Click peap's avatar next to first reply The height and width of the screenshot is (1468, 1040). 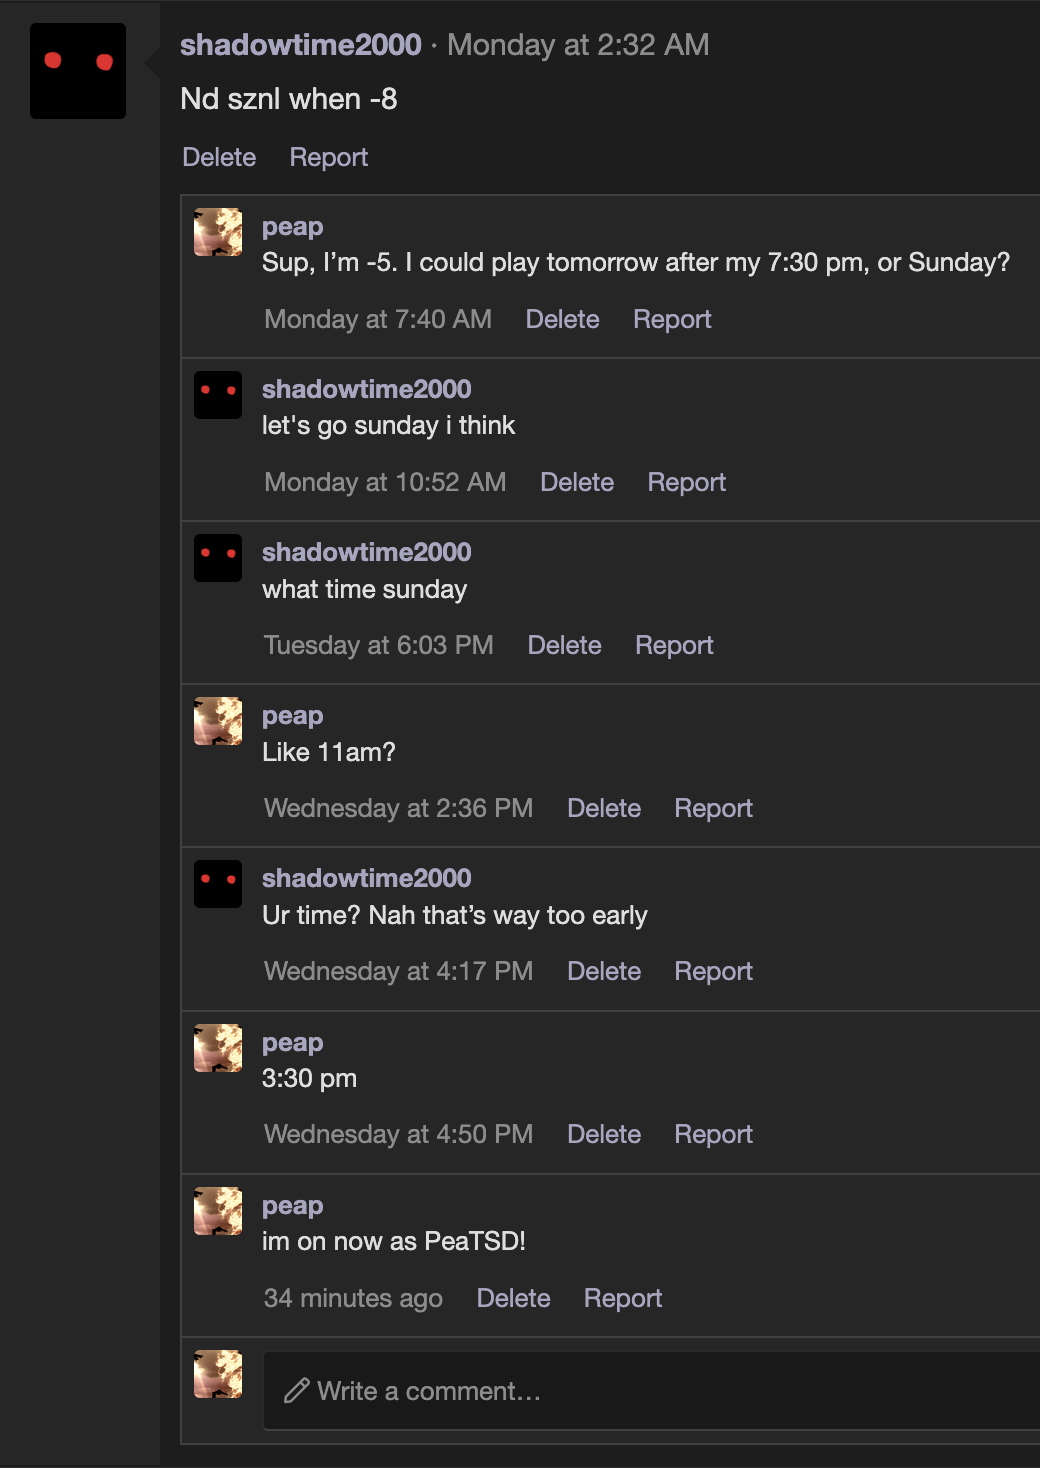pyautogui.click(x=217, y=232)
